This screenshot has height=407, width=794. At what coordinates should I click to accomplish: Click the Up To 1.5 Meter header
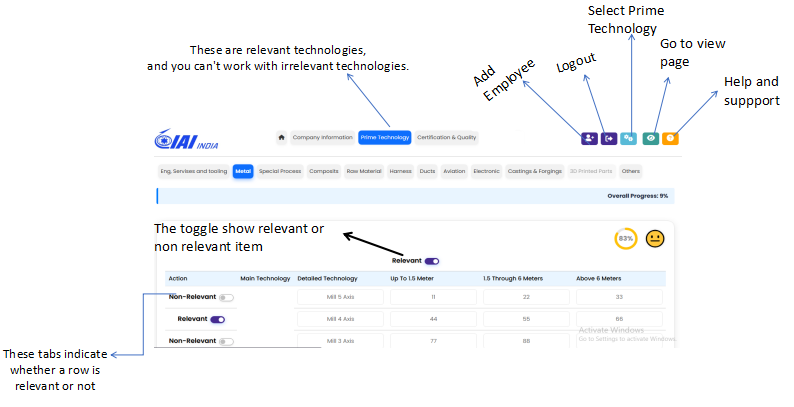pos(412,278)
